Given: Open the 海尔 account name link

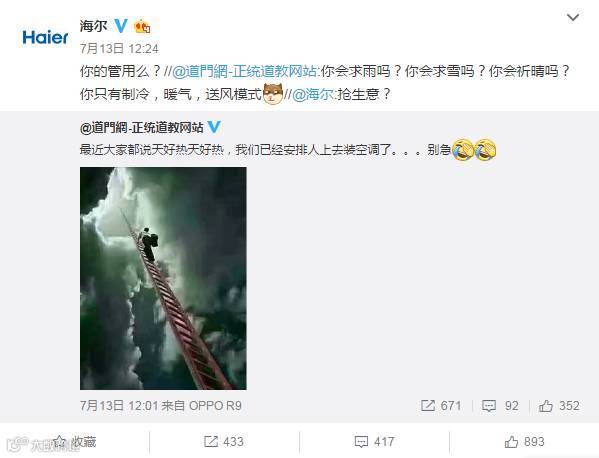Looking at the screenshot, I should (x=93, y=26).
